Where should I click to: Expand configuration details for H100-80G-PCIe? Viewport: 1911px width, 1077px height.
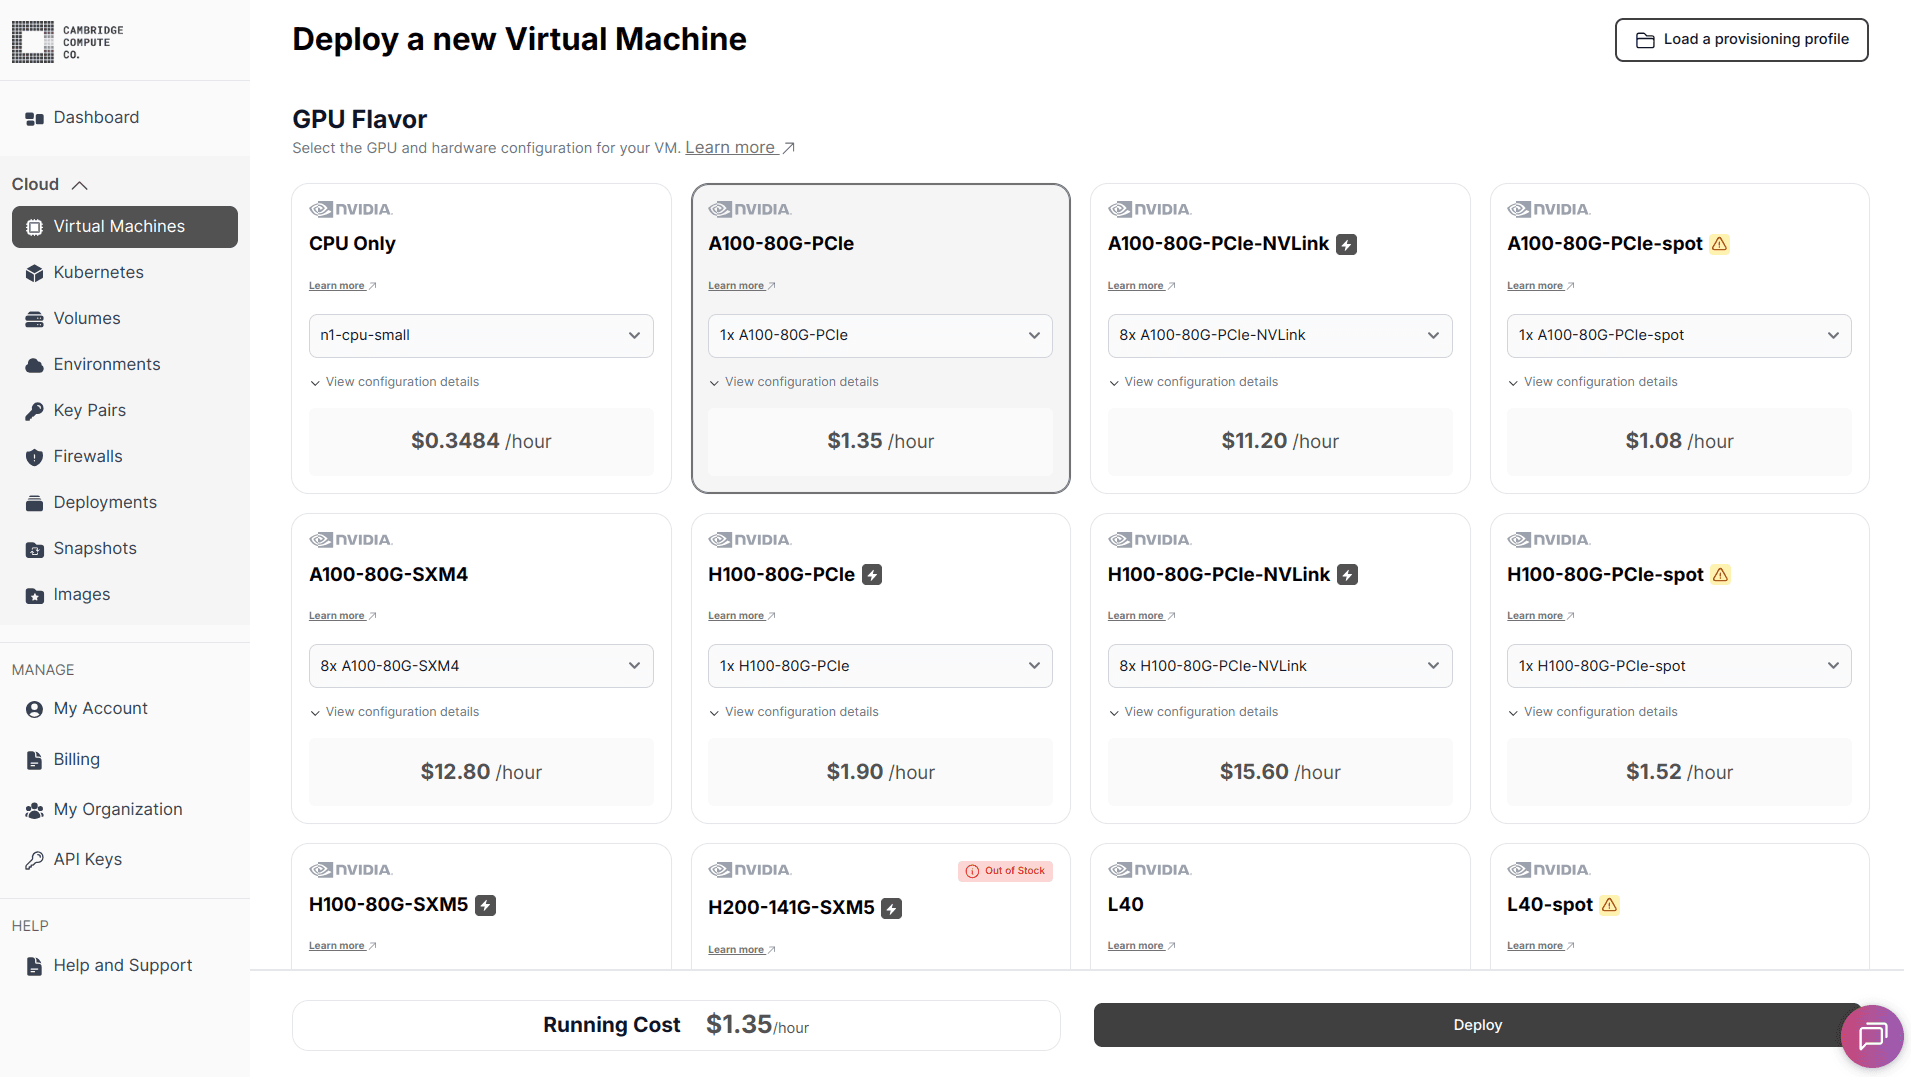pyautogui.click(x=793, y=711)
